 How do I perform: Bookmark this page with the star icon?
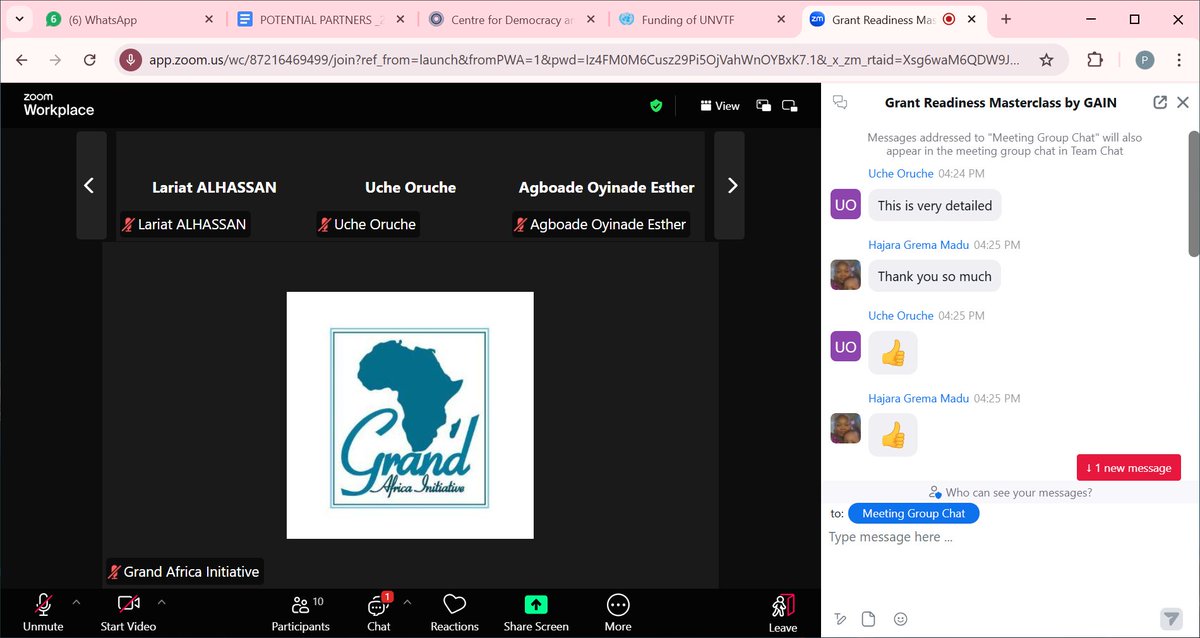[1046, 60]
